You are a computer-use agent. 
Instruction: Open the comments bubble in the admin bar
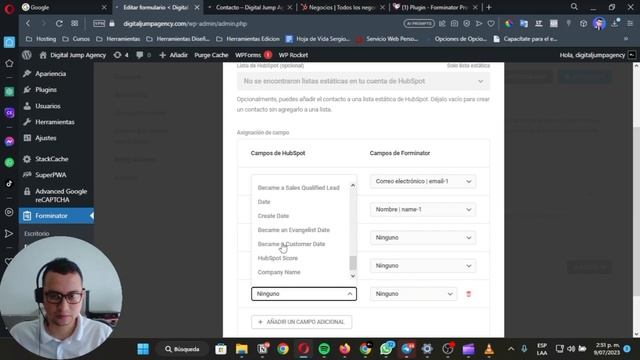click(142, 55)
